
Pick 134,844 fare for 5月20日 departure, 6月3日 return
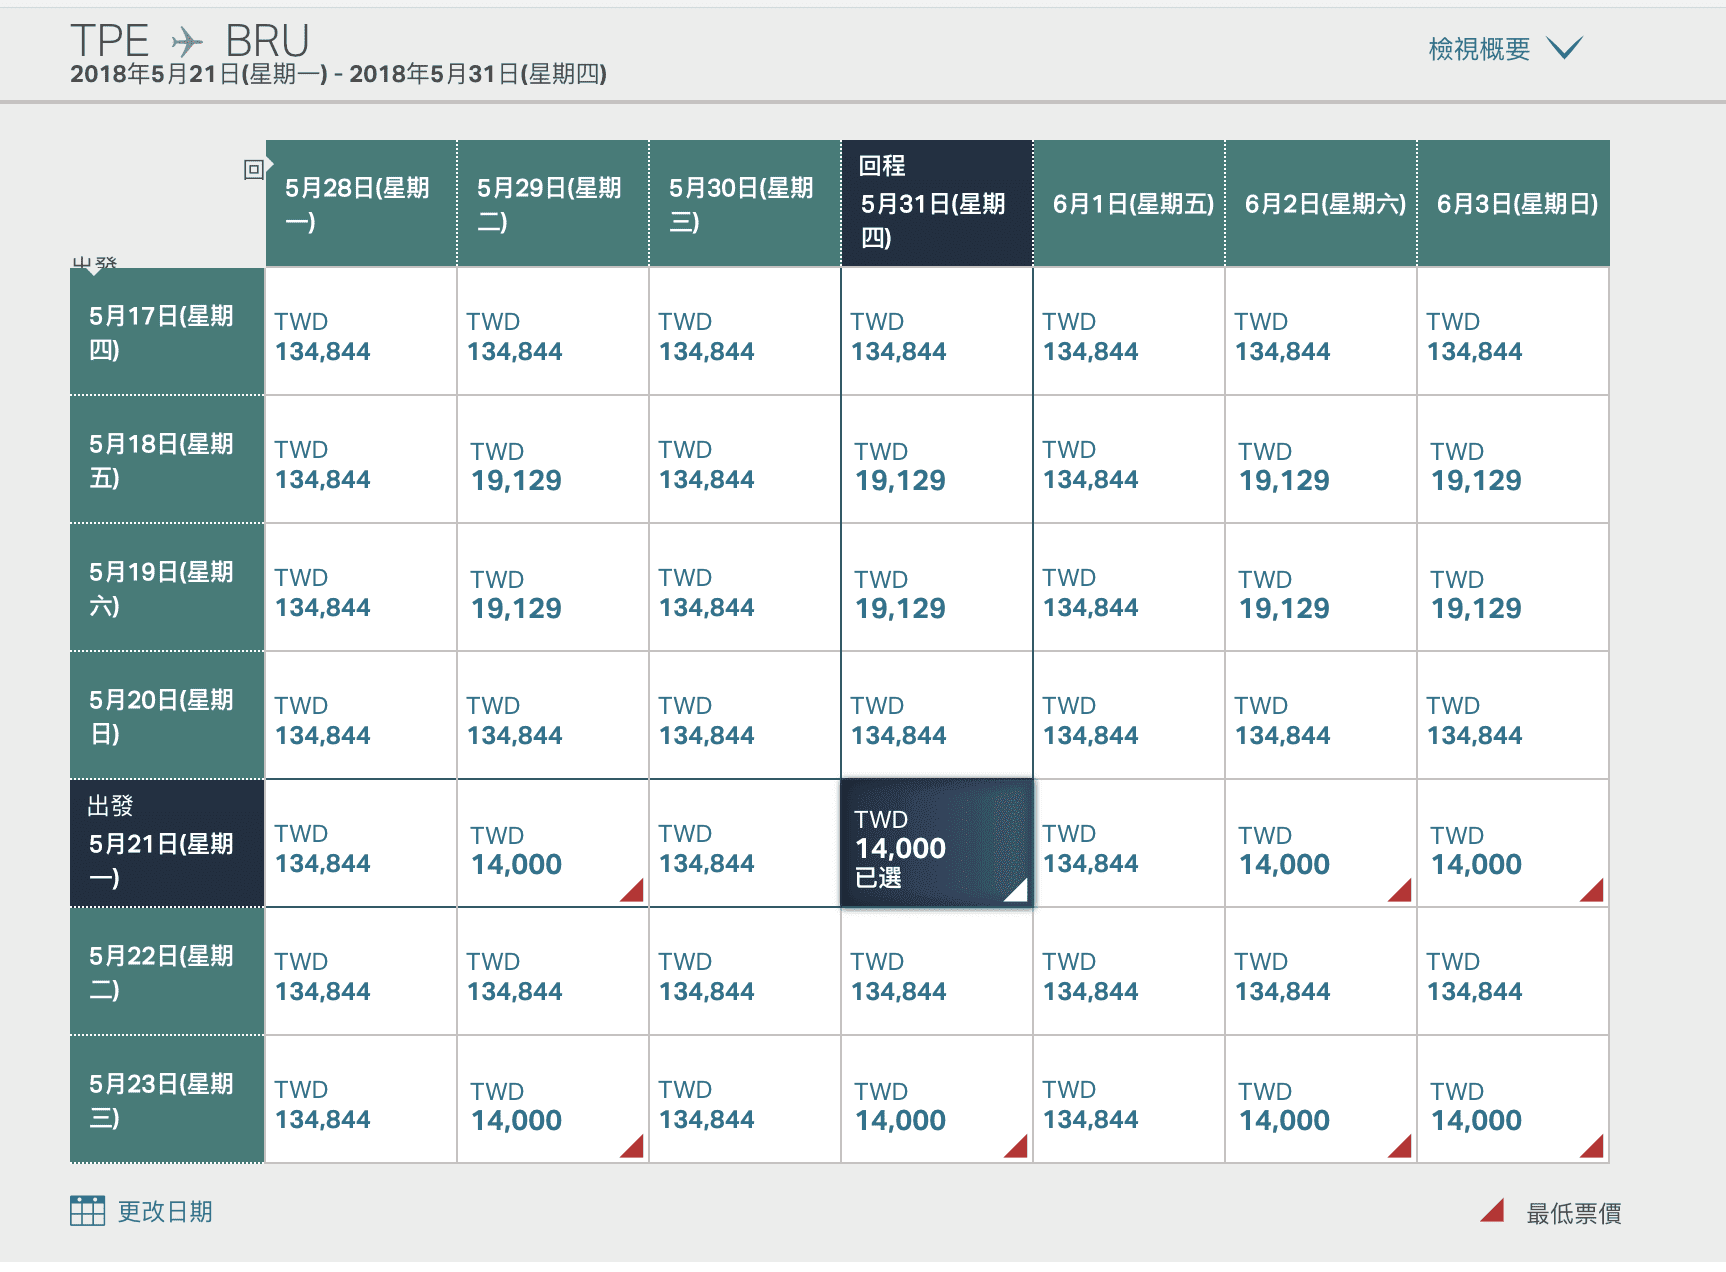[1513, 716]
